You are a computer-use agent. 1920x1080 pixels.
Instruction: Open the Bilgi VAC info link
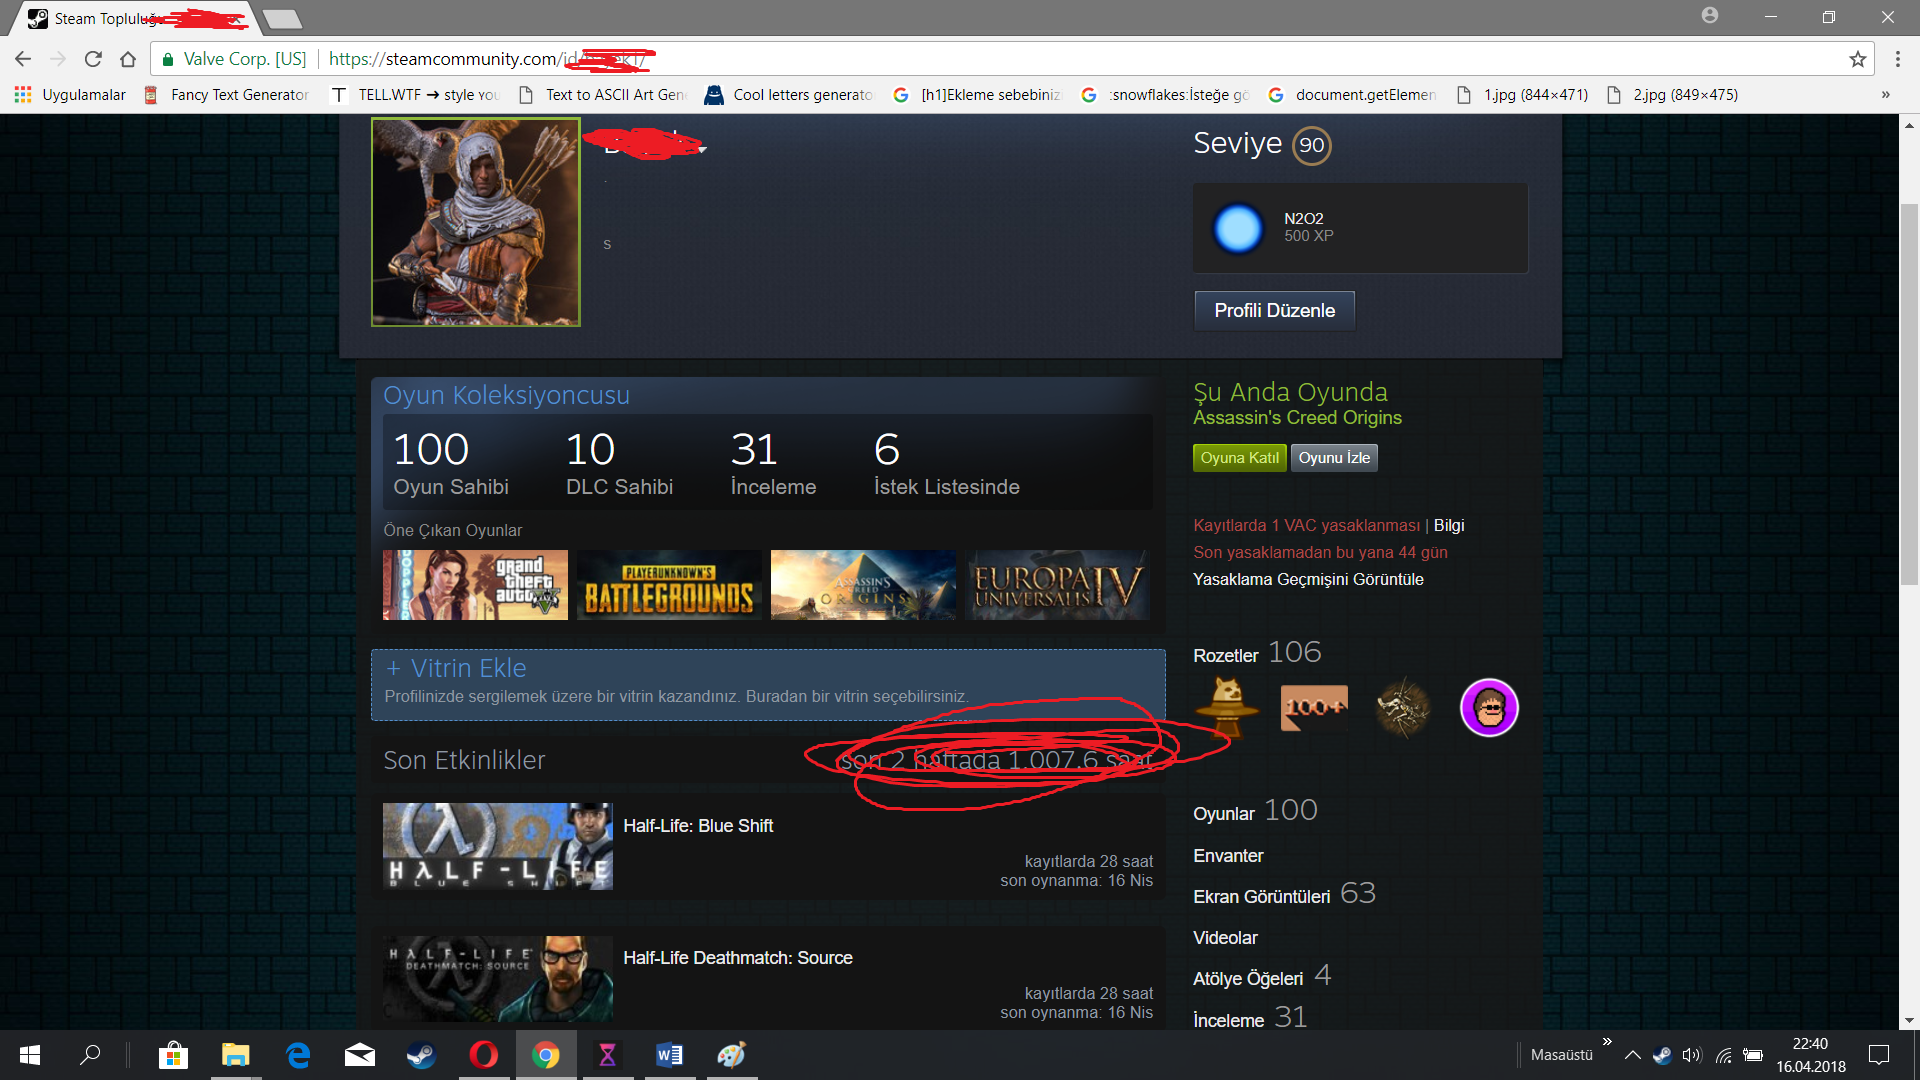[1448, 526]
